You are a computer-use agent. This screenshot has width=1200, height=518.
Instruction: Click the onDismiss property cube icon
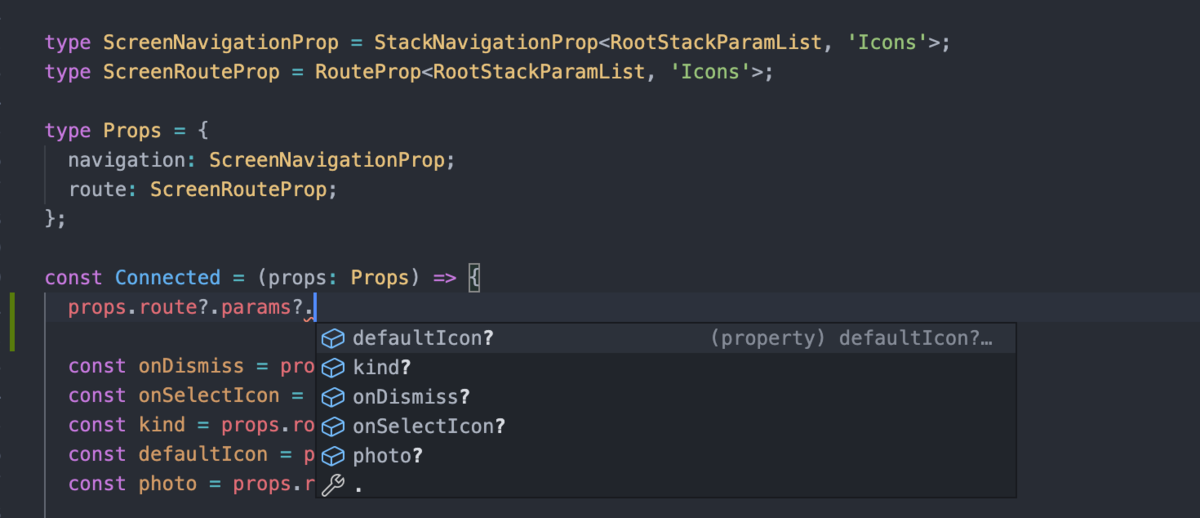point(333,397)
